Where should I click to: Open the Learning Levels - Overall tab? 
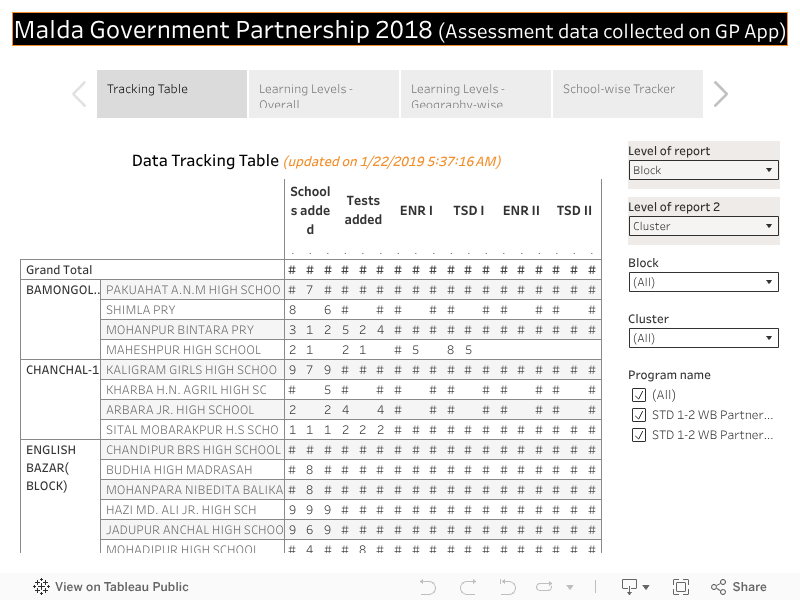[x=323, y=94]
